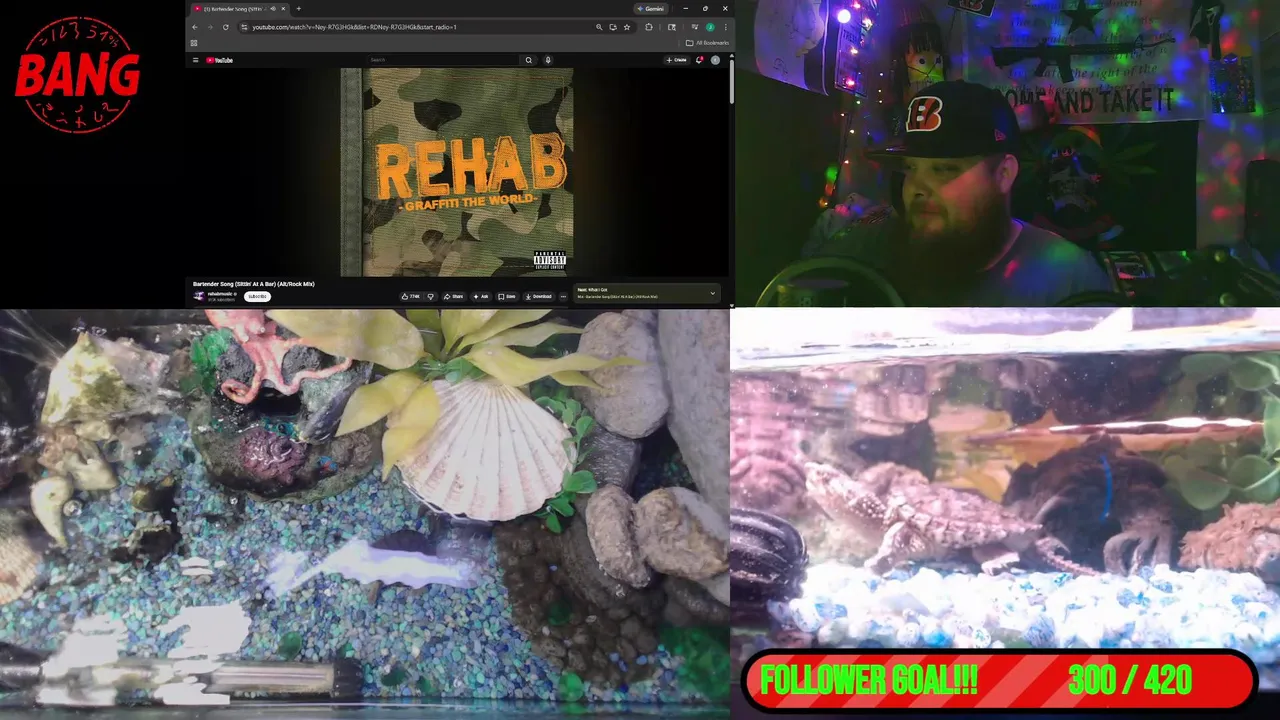Go back in the Chrome browser

coord(195,27)
